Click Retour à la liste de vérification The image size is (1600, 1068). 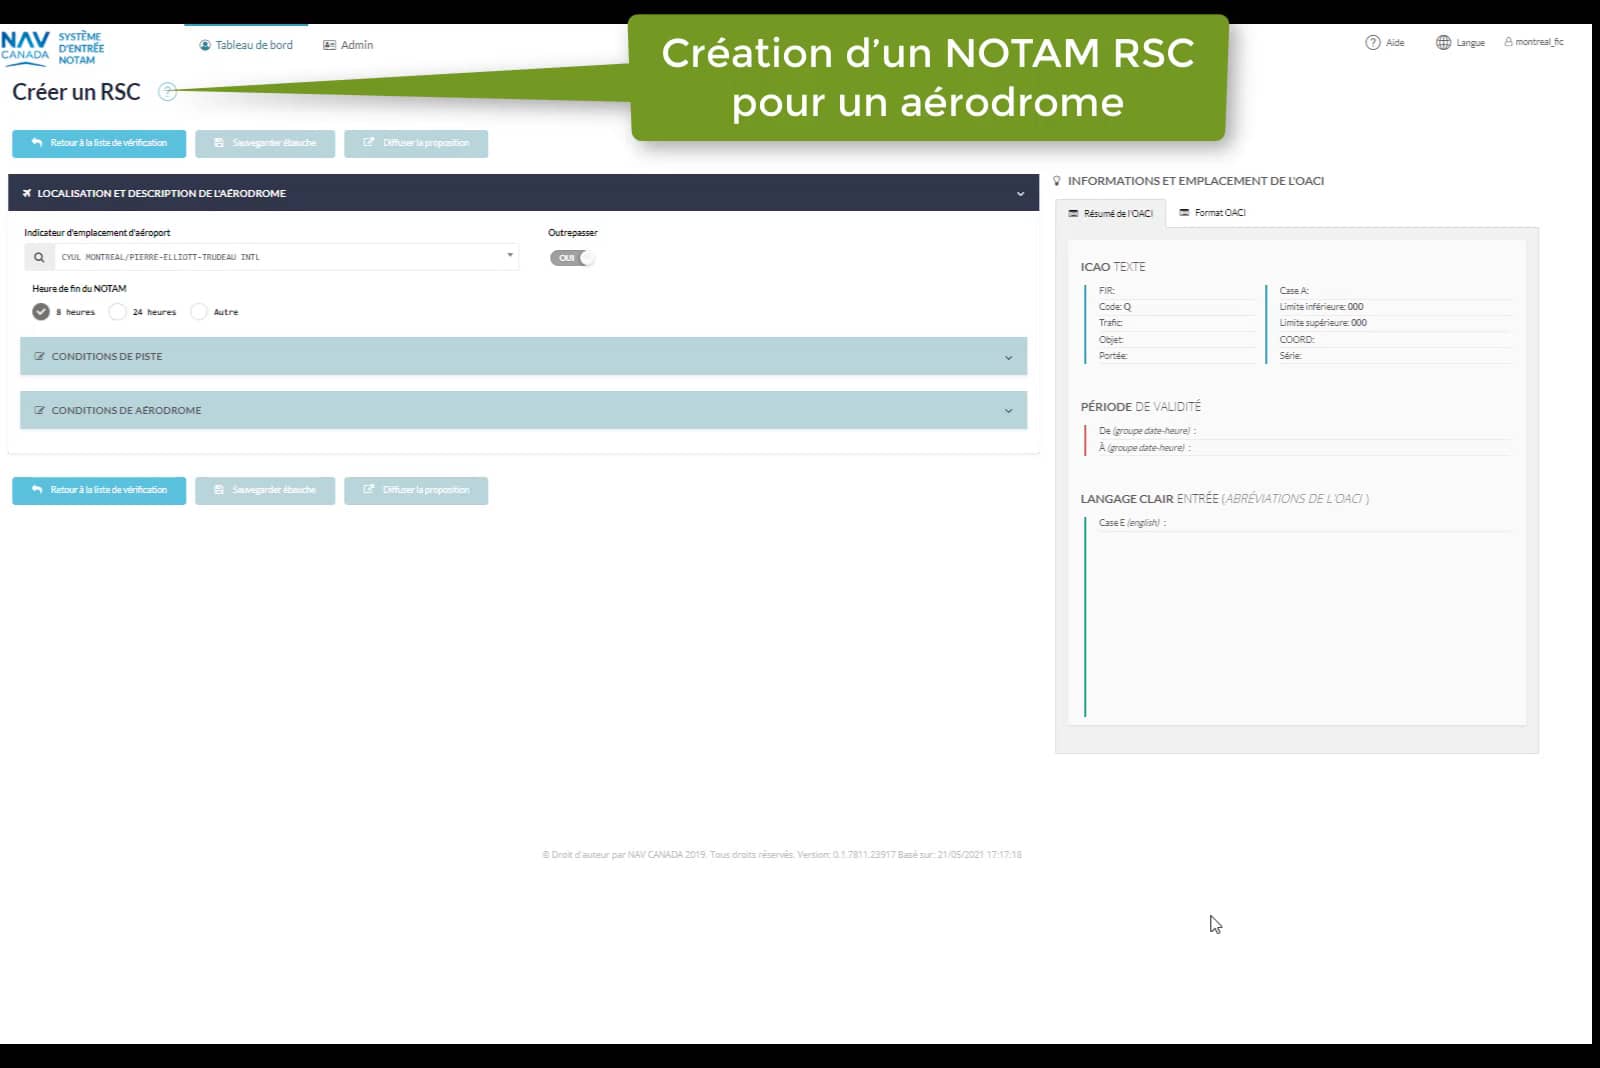tap(98, 143)
